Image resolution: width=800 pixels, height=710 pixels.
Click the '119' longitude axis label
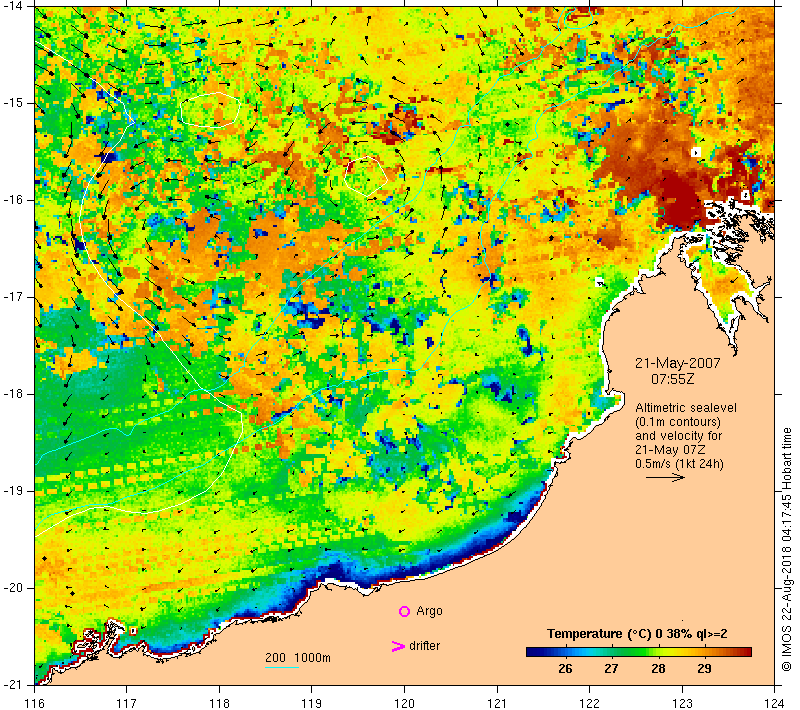[312, 703]
